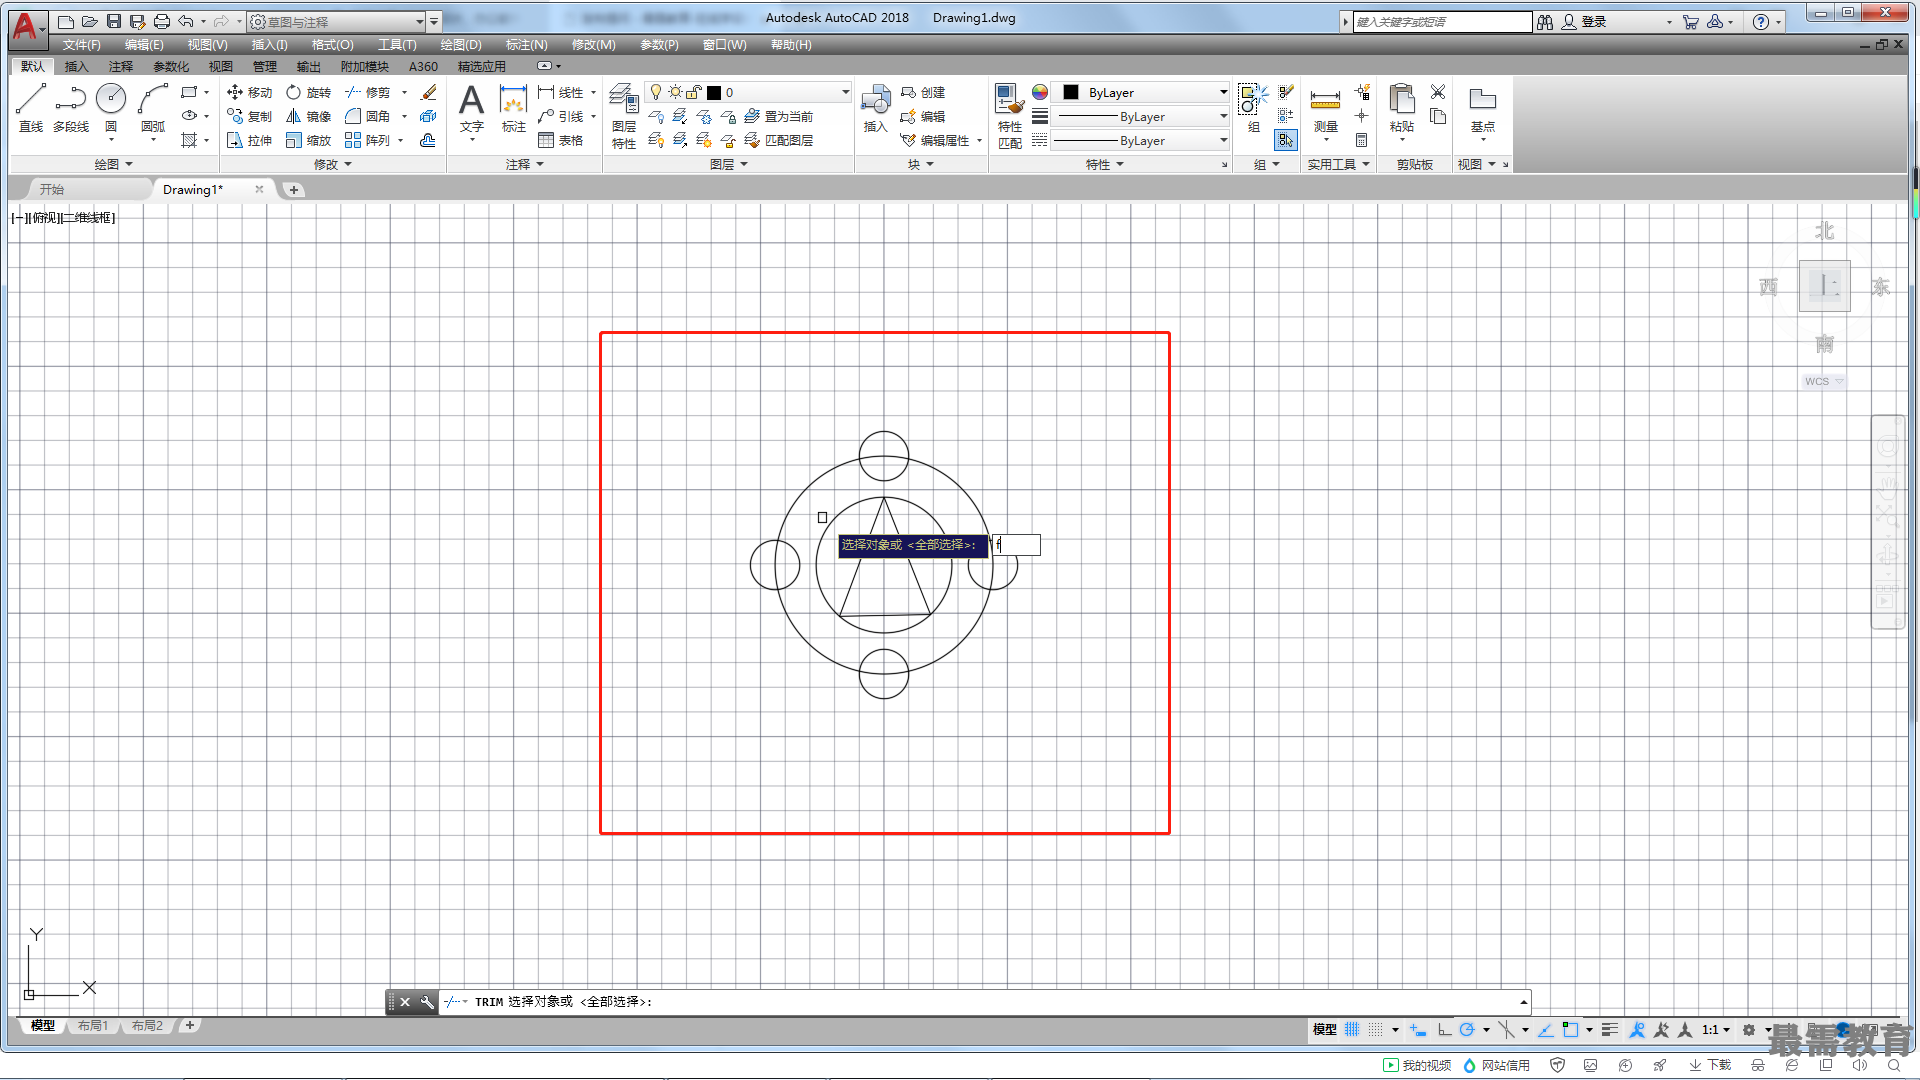Click the WCS coordinate system label
The height and width of the screenshot is (1080, 1920).
click(1823, 381)
